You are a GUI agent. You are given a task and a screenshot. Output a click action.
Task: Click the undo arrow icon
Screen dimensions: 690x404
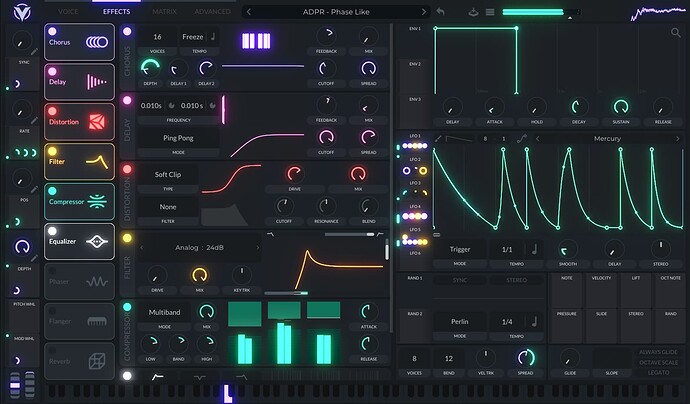click(x=440, y=12)
